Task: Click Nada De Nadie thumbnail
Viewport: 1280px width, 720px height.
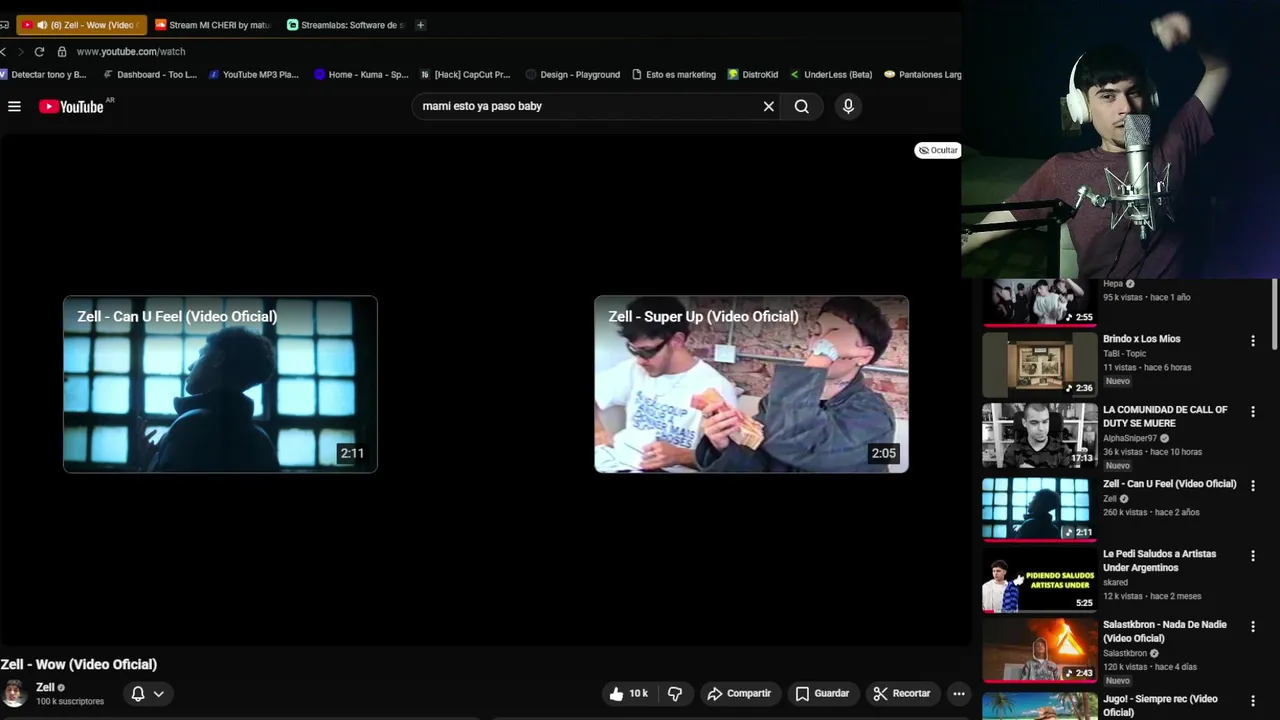Action: 1039,650
